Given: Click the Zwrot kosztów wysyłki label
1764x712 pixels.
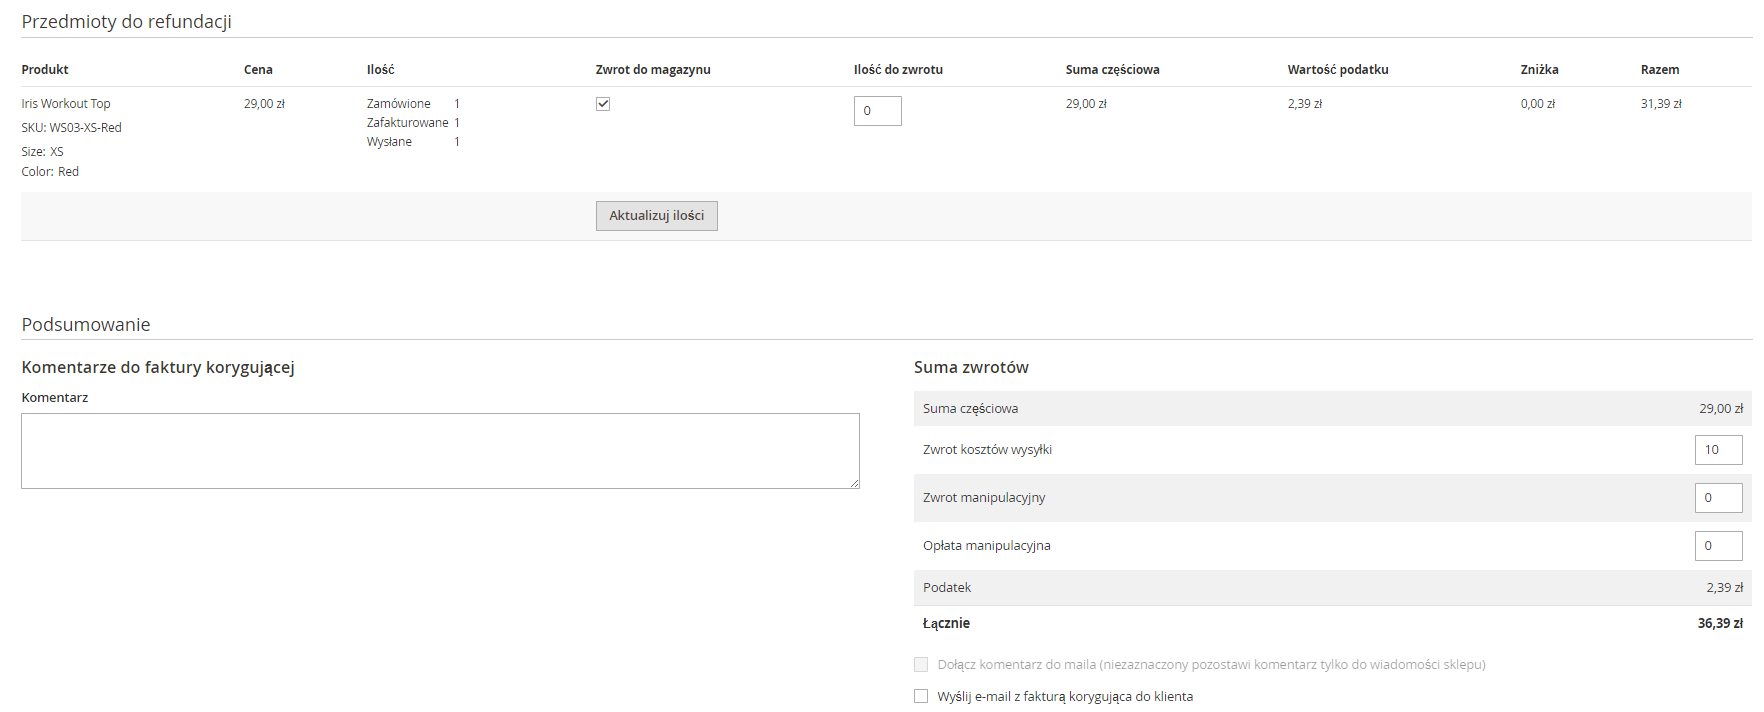Looking at the screenshot, I should 987,450.
